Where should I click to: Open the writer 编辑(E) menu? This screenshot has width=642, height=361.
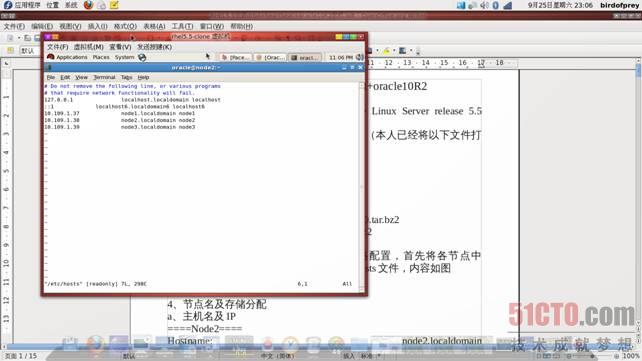click(42, 26)
